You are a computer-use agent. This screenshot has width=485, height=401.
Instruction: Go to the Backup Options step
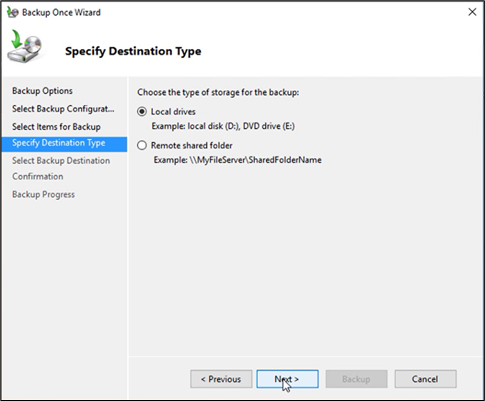(42, 91)
